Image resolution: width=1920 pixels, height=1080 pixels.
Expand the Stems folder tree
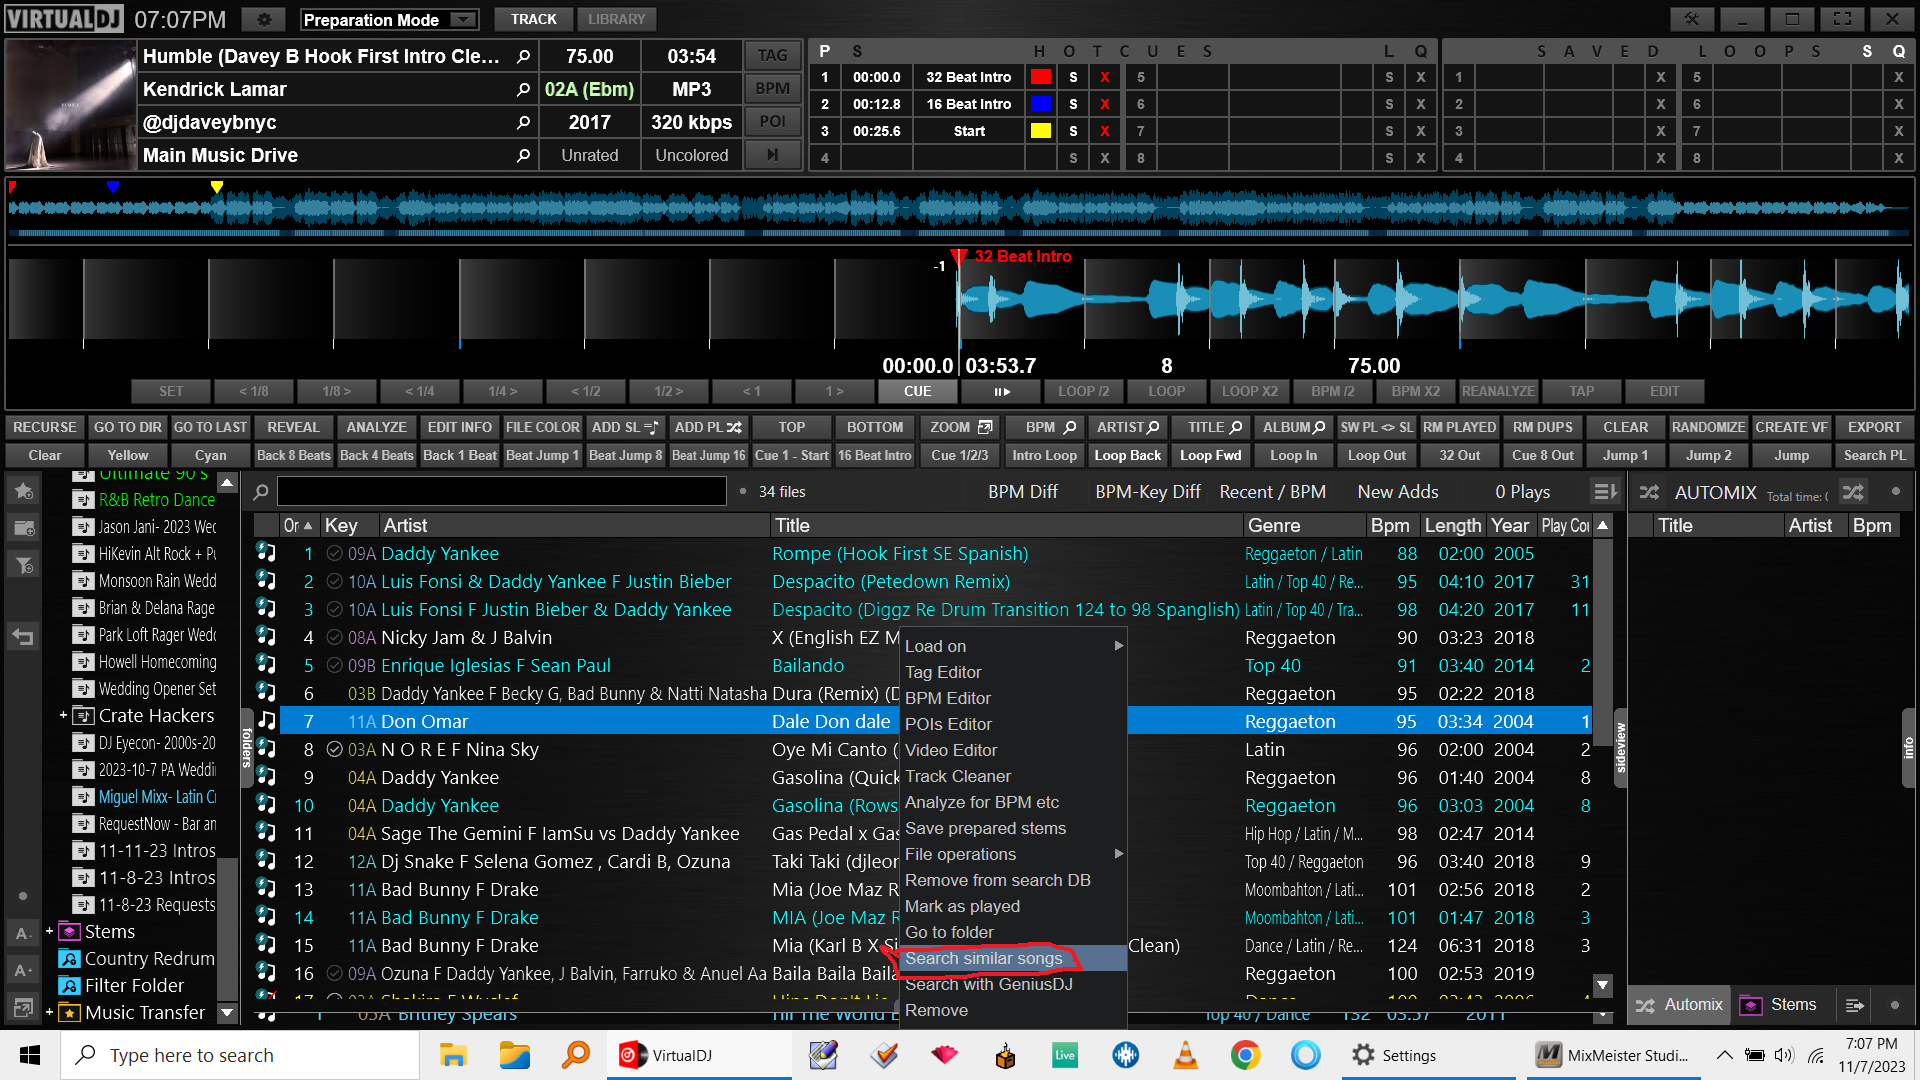(x=49, y=931)
